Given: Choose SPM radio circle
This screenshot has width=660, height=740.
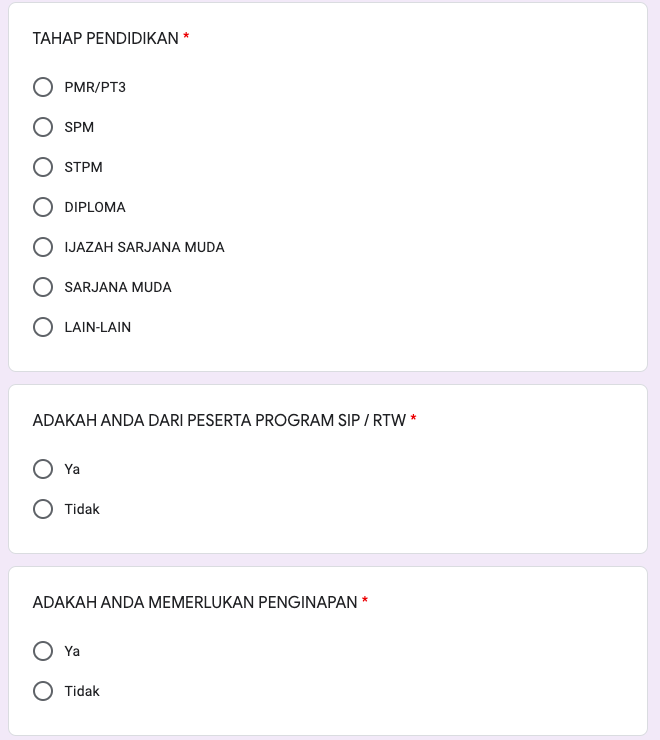Looking at the screenshot, I should click(43, 127).
